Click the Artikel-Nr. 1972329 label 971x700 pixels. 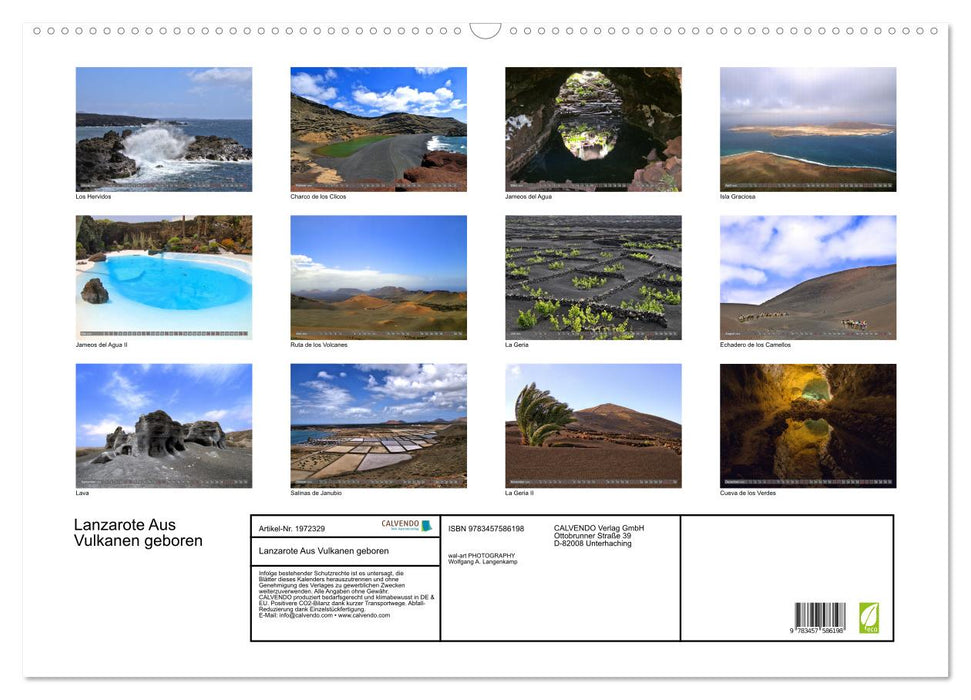tap(291, 527)
